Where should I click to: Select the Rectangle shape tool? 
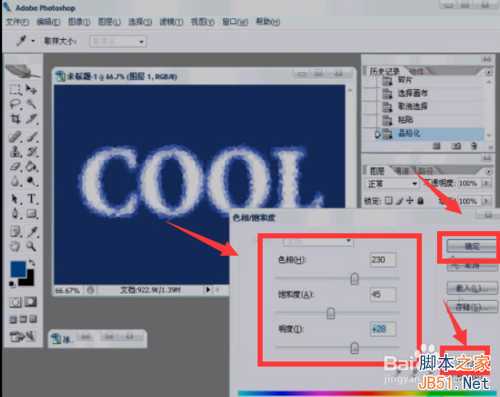[x=31, y=214]
